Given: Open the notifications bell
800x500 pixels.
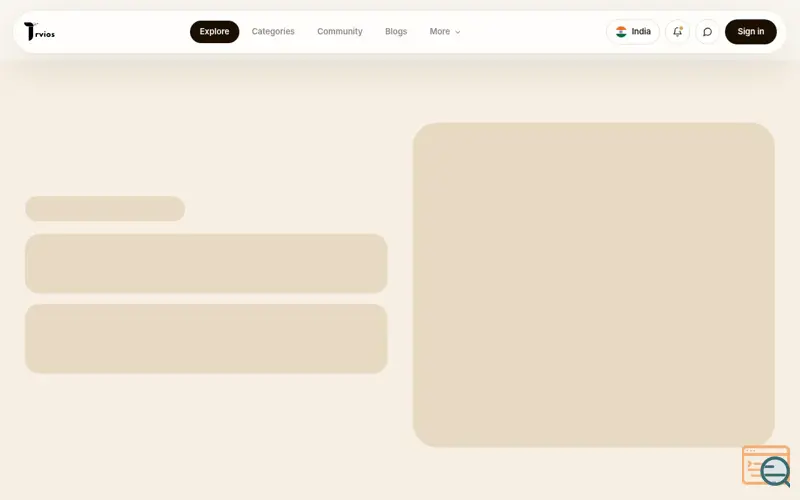Looking at the screenshot, I should point(678,32).
